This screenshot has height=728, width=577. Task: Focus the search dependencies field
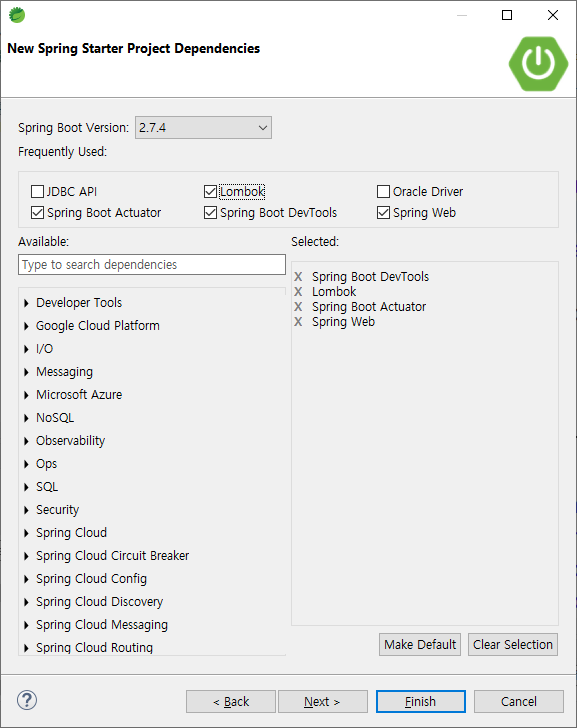152,265
